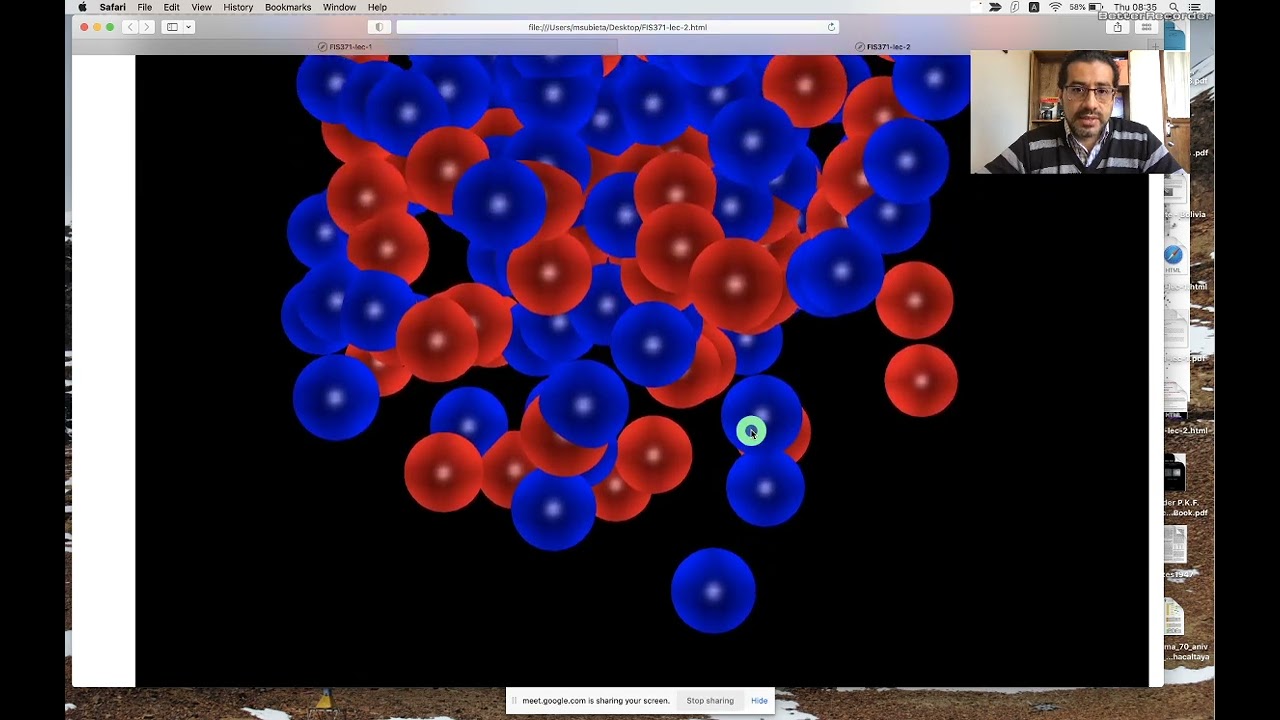Image resolution: width=1280 pixels, height=720 pixels.
Task: Click Stop sharing in the Meet bar
Action: pyautogui.click(x=710, y=701)
